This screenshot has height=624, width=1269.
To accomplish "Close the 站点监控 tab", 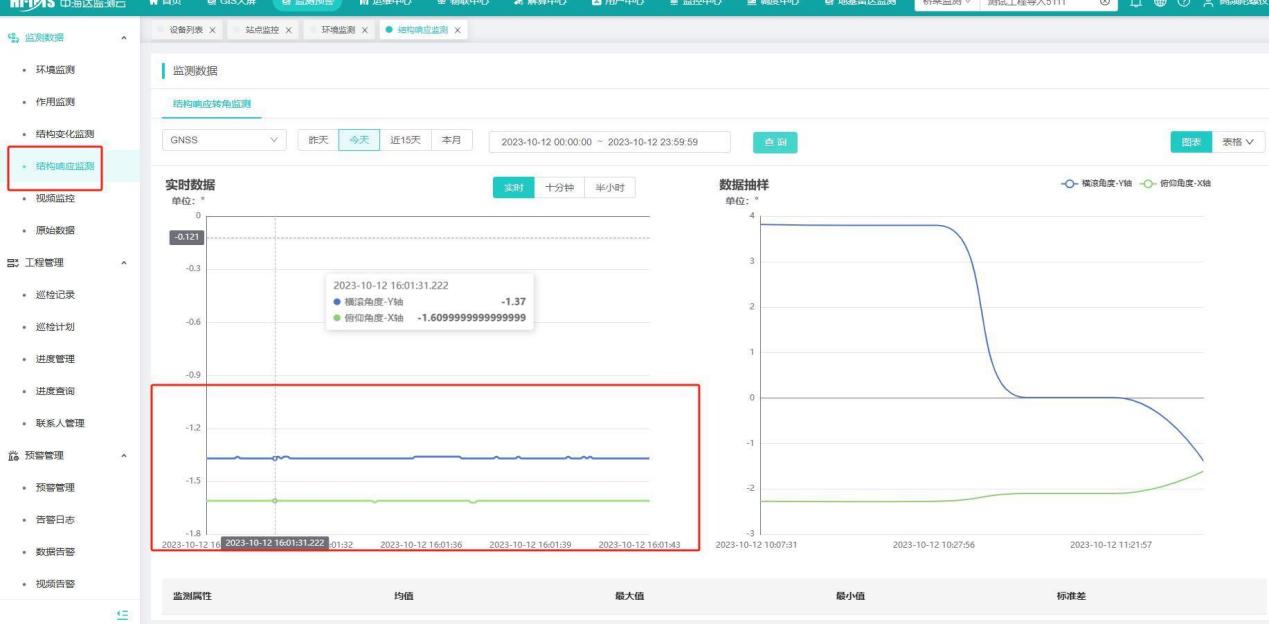I will [288, 31].
